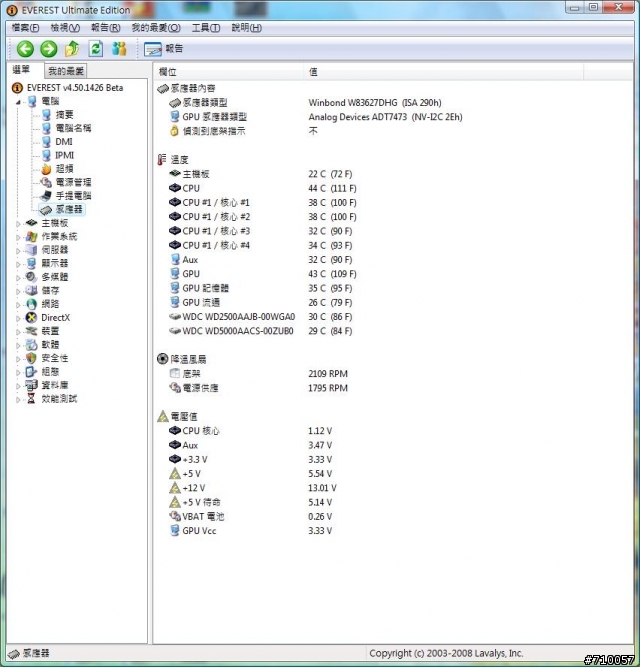Switch to the 我的最愛 tab
Image resolution: width=640 pixels, height=668 pixels.
66,71
